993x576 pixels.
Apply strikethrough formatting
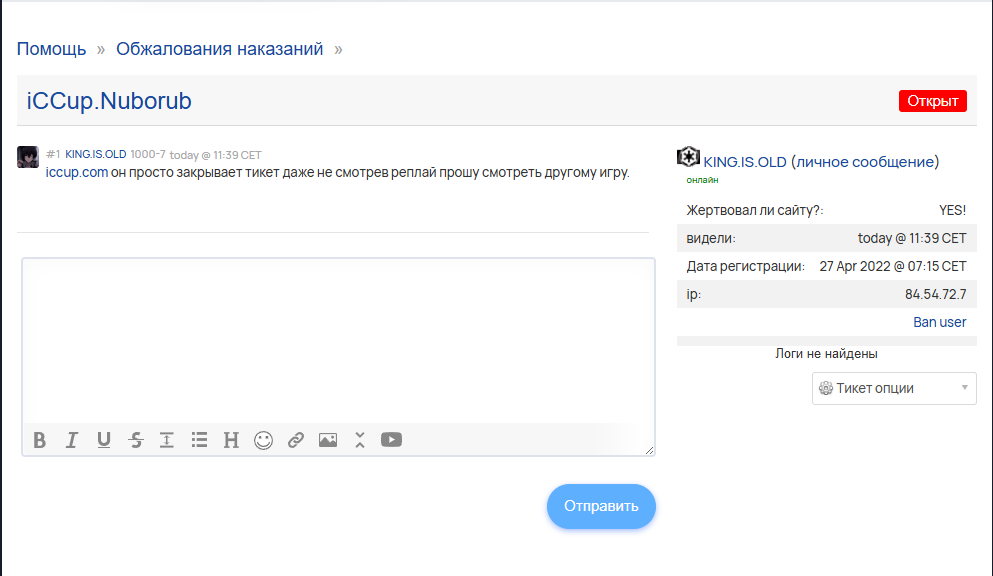point(136,440)
